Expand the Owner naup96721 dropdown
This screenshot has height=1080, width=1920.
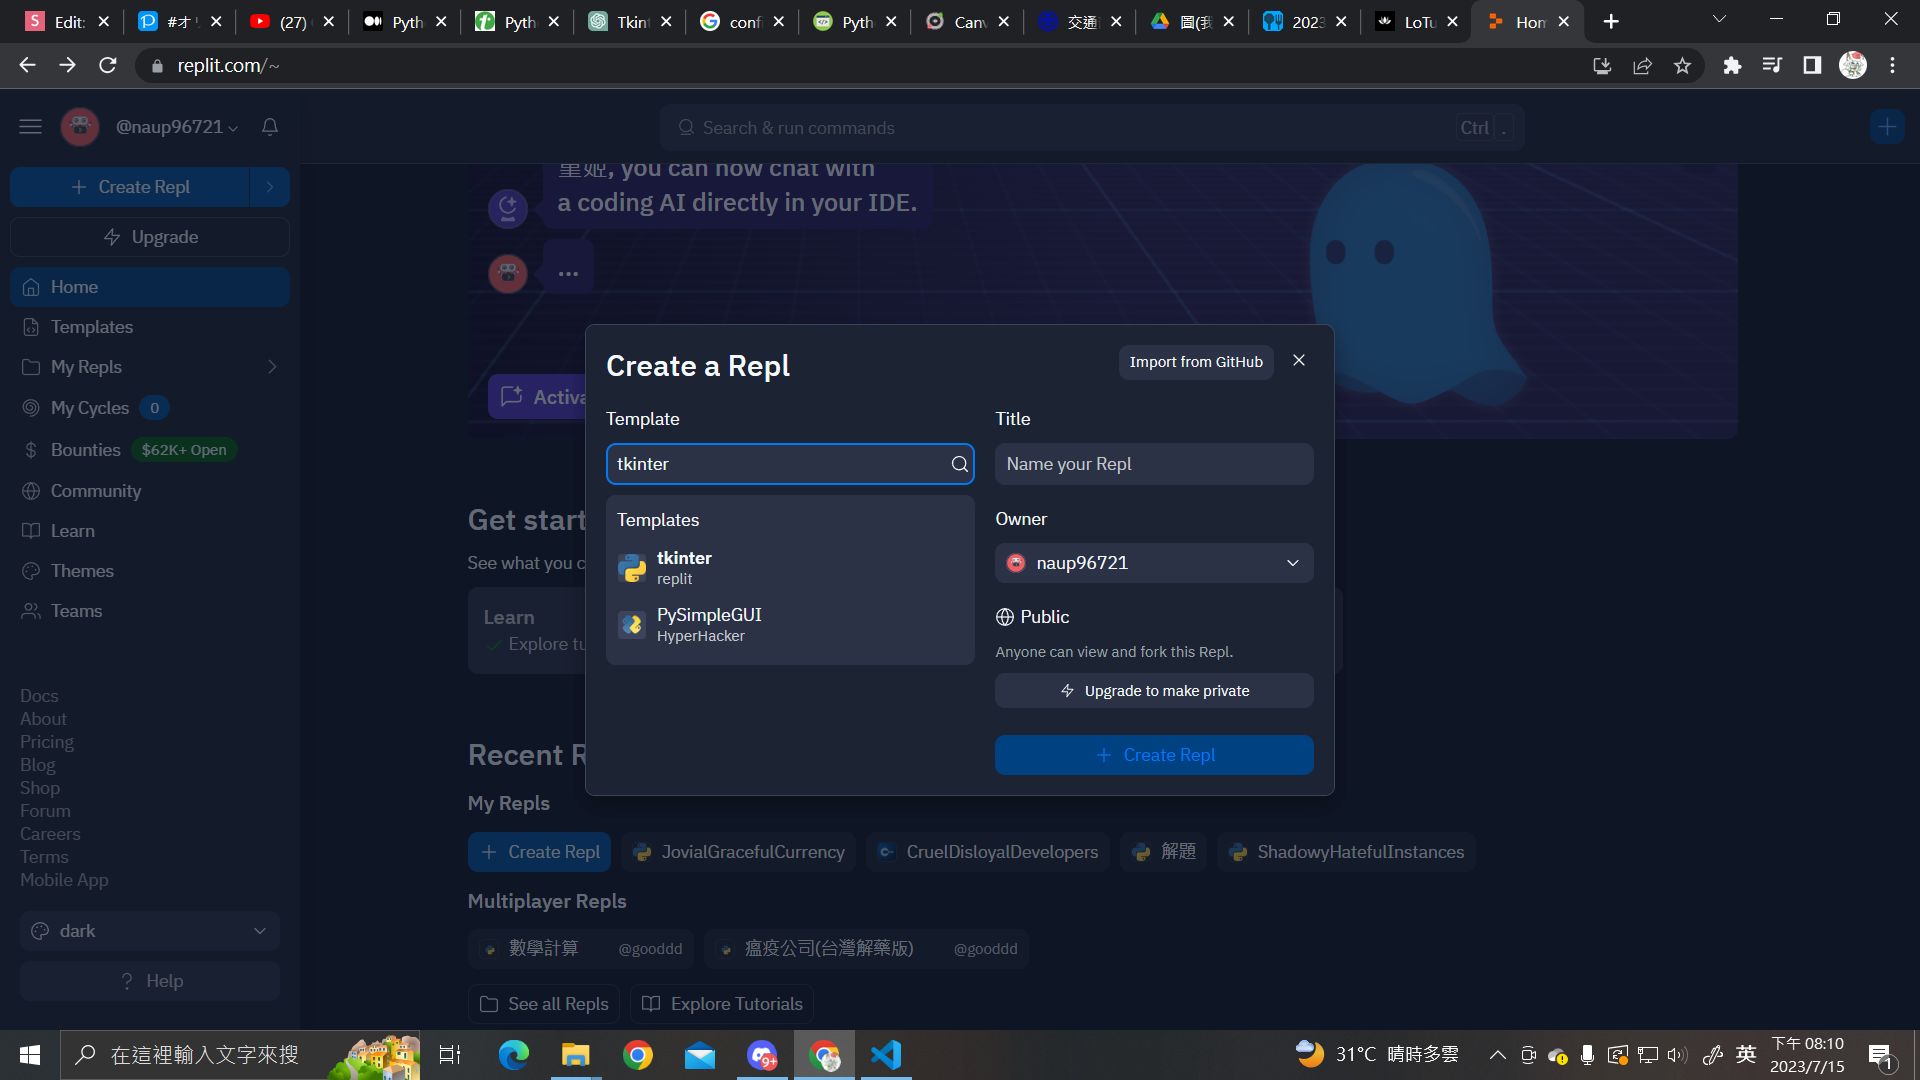click(x=1154, y=563)
